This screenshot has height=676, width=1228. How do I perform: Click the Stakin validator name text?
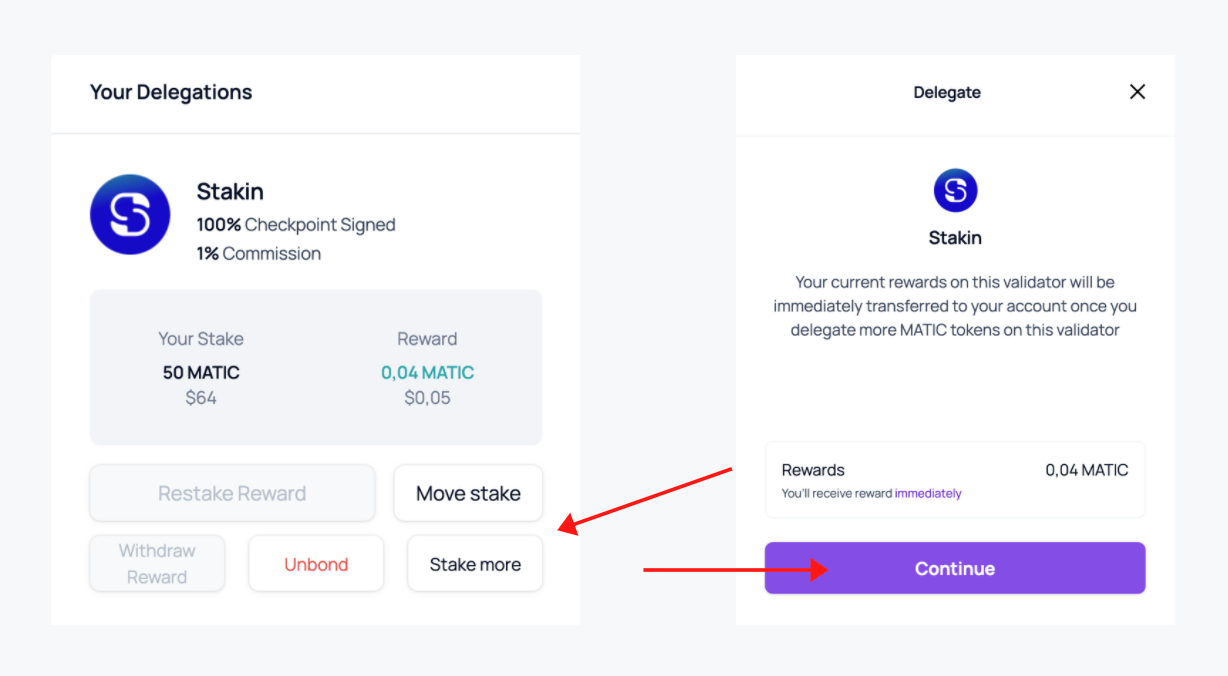228,191
